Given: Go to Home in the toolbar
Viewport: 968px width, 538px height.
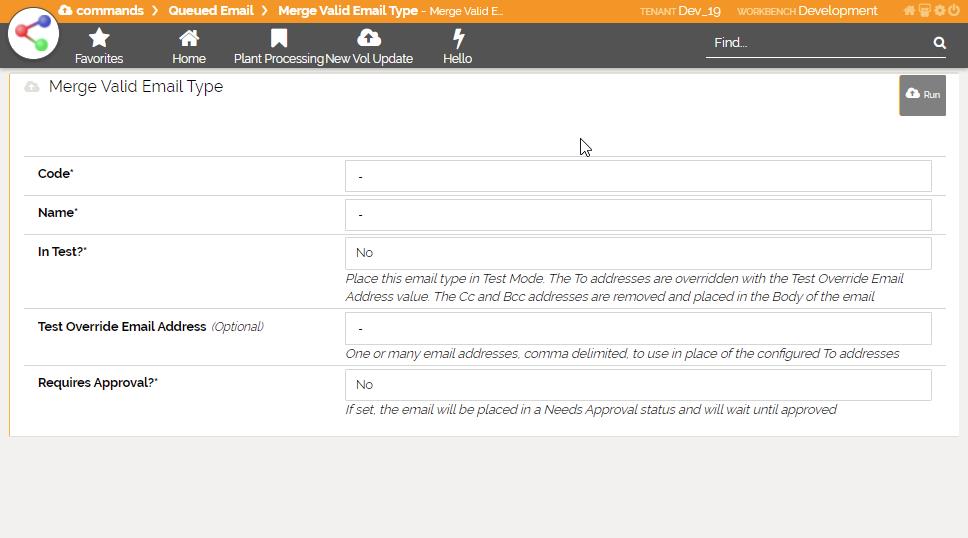Looking at the screenshot, I should tap(188, 39).
